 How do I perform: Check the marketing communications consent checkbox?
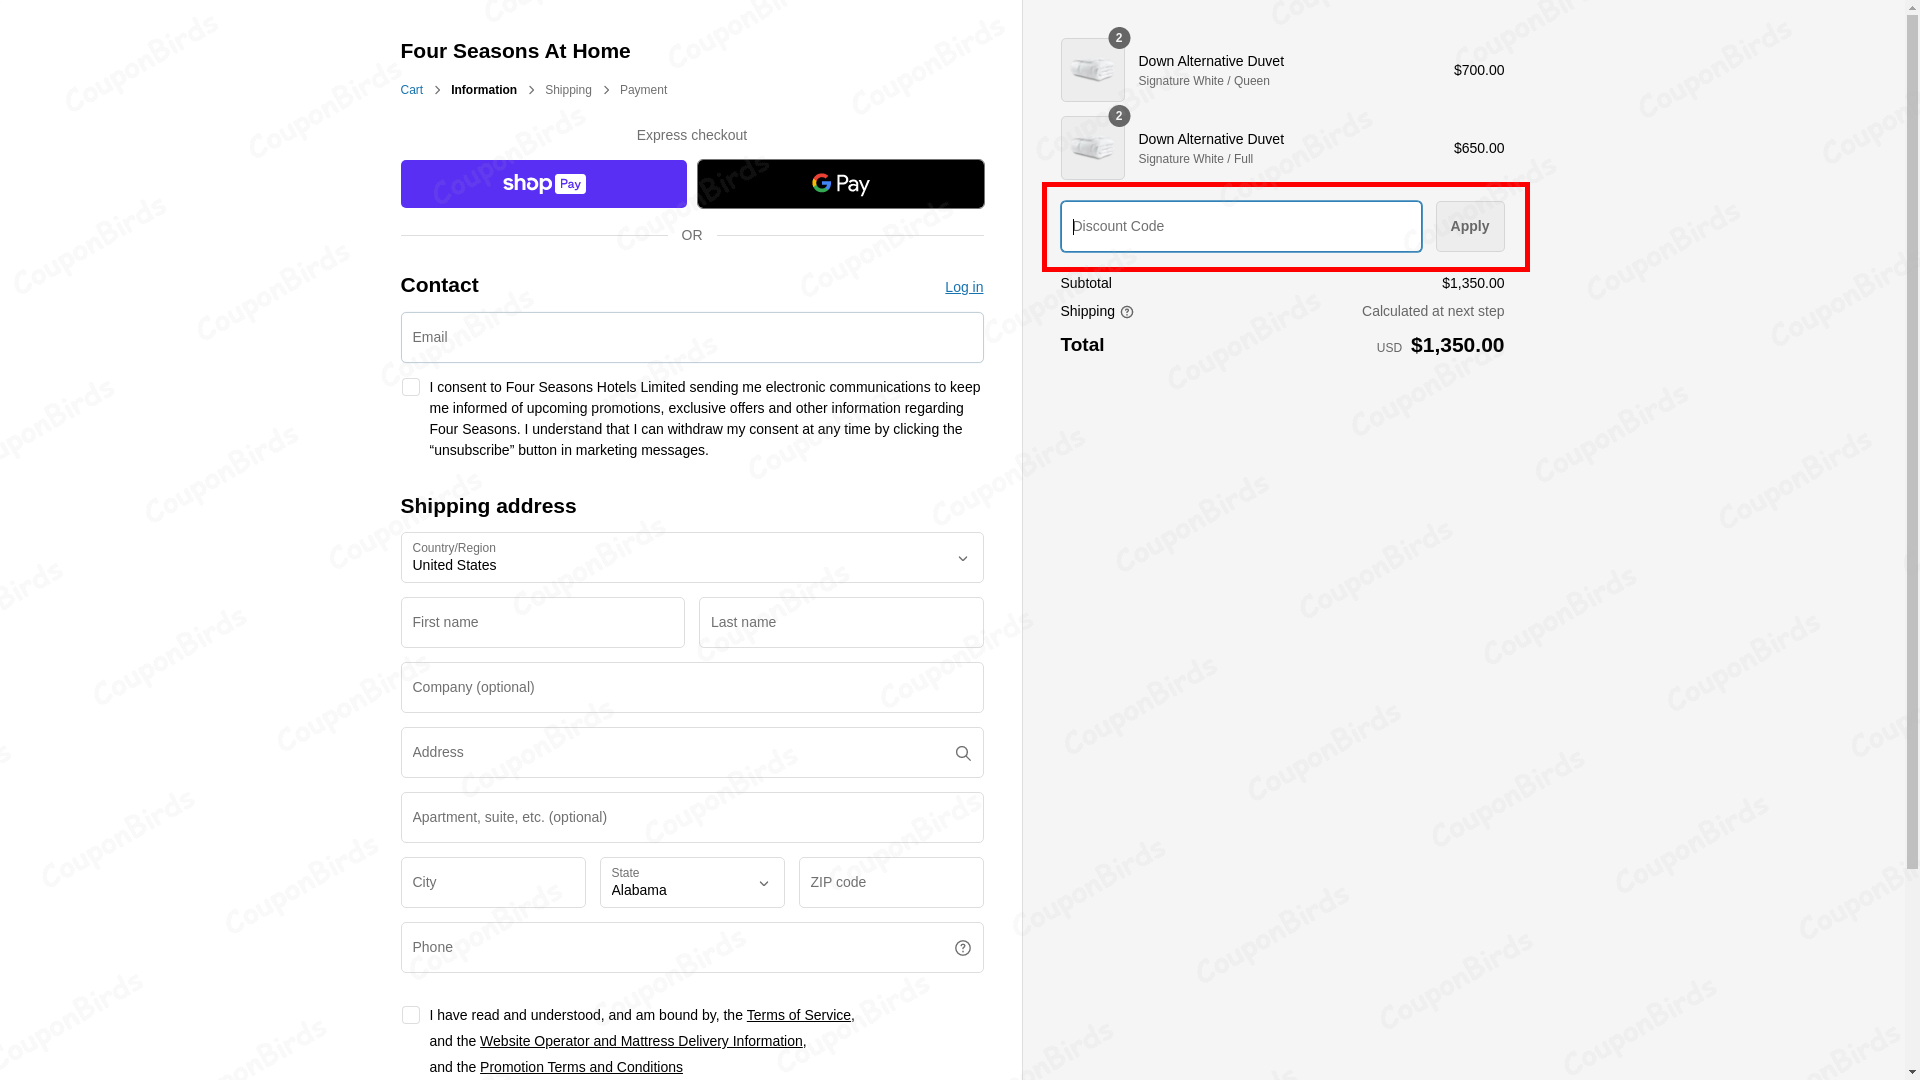click(410, 387)
